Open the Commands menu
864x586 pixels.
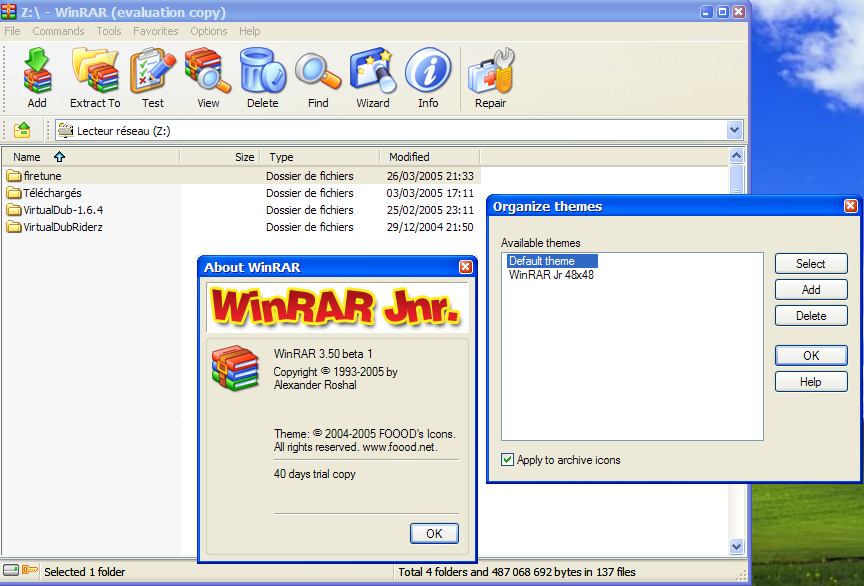click(x=58, y=31)
